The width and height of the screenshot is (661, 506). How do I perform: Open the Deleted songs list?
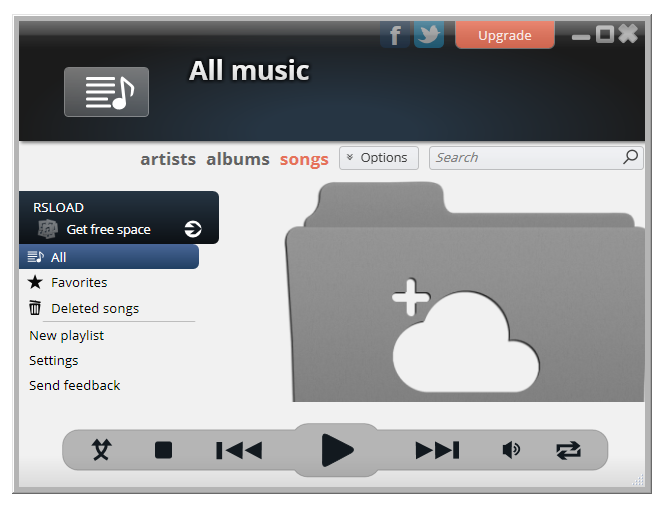pos(95,308)
